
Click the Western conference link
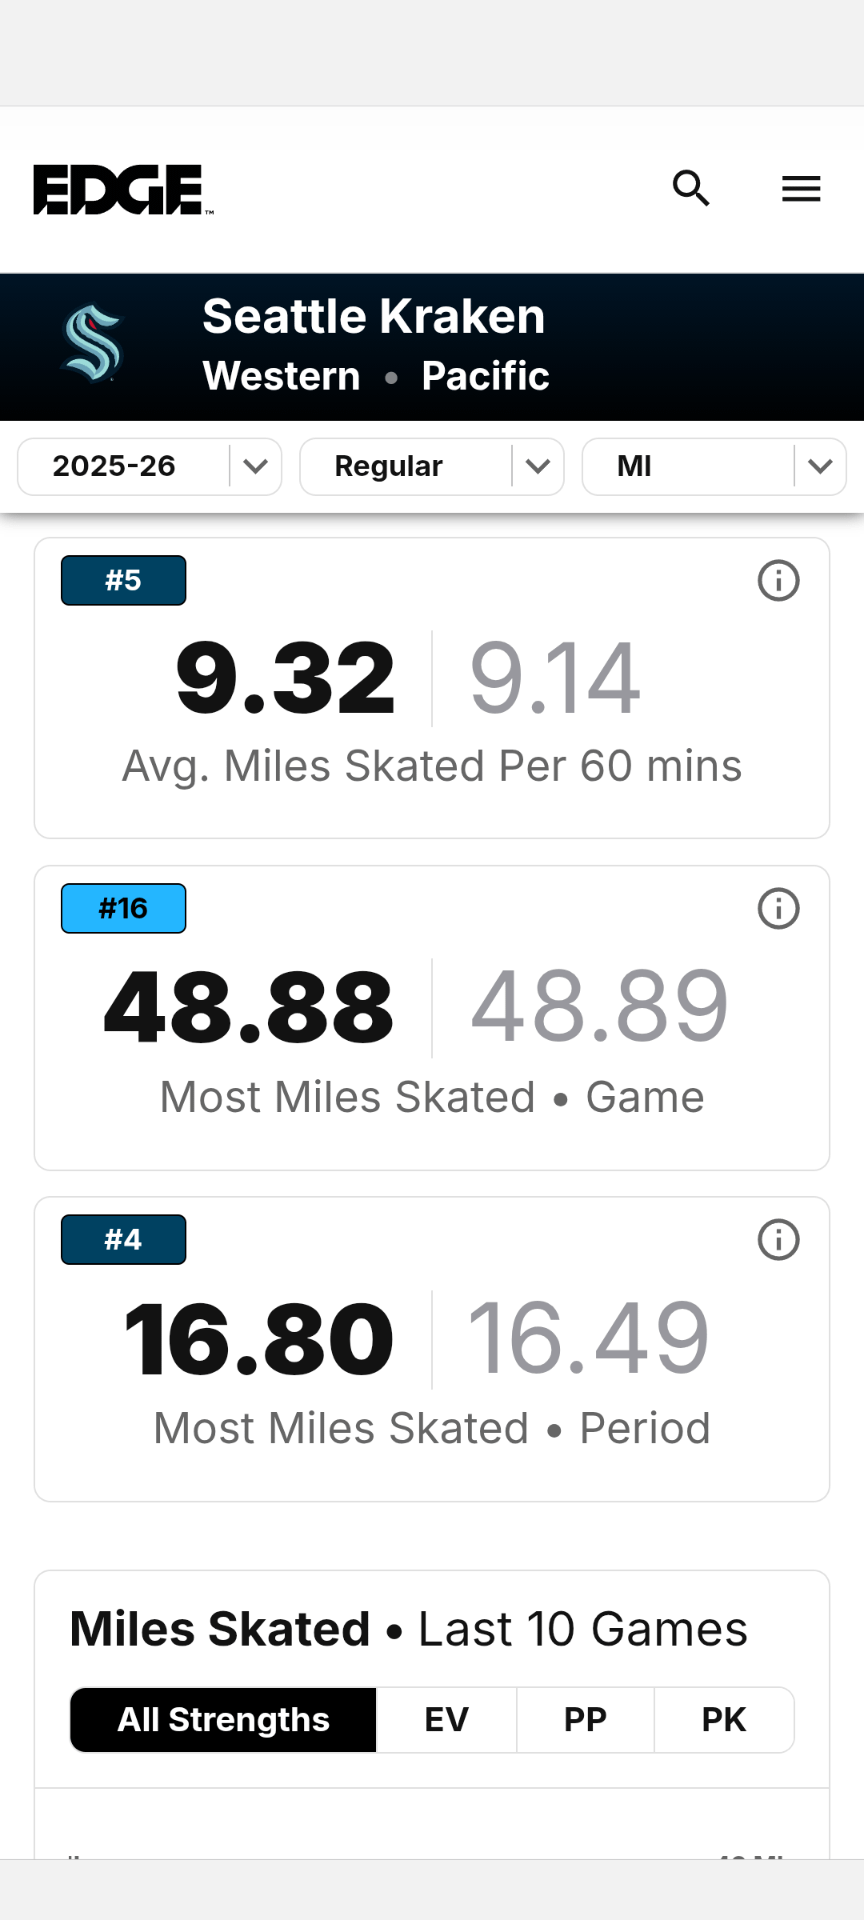click(281, 376)
